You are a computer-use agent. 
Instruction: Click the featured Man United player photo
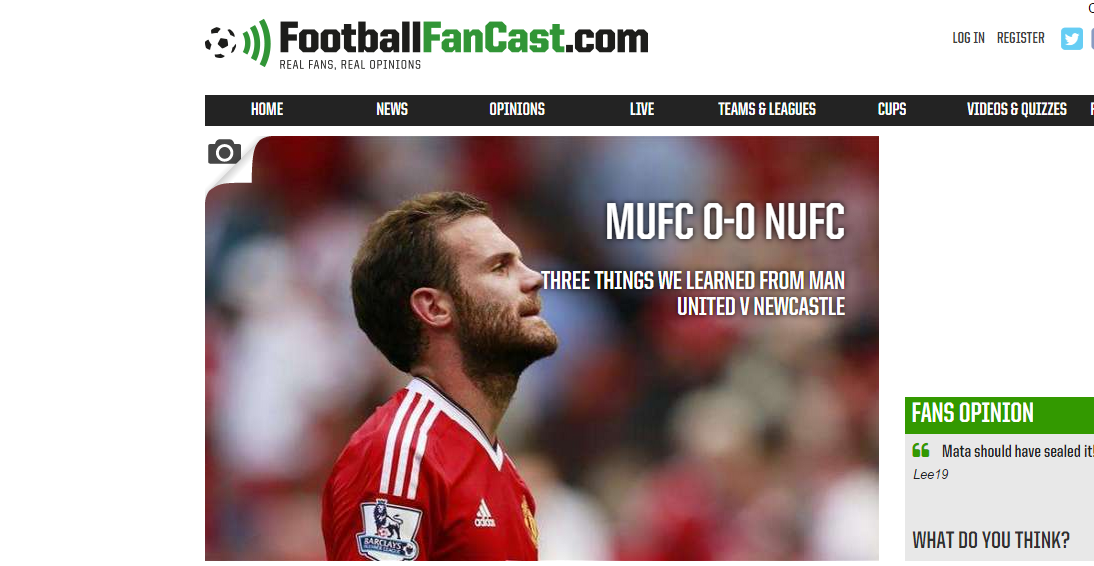[x=541, y=348]
